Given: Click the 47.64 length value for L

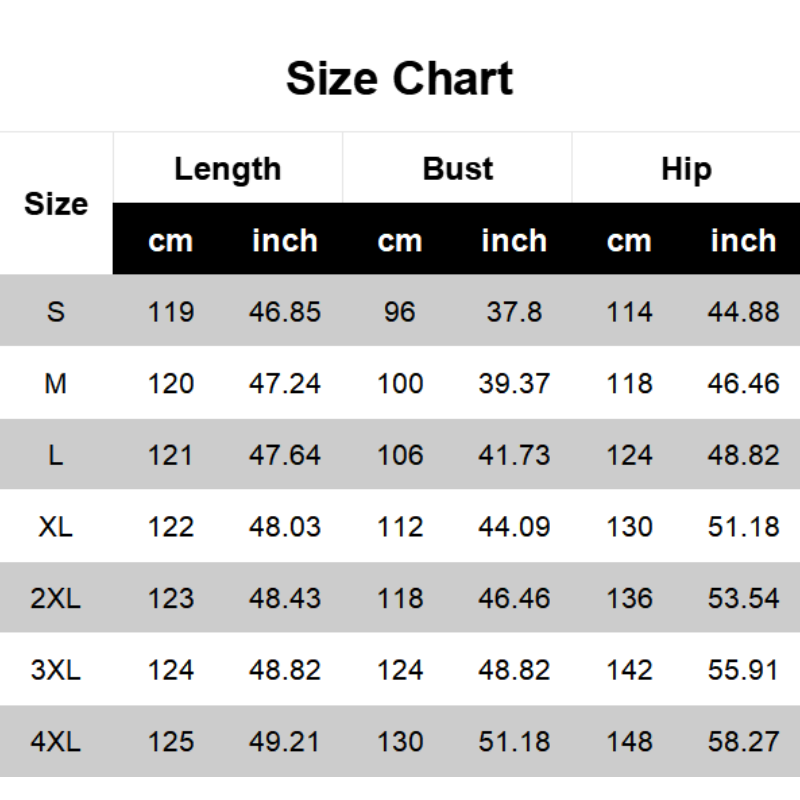Looking at the screenshot, I should [285, 455].
